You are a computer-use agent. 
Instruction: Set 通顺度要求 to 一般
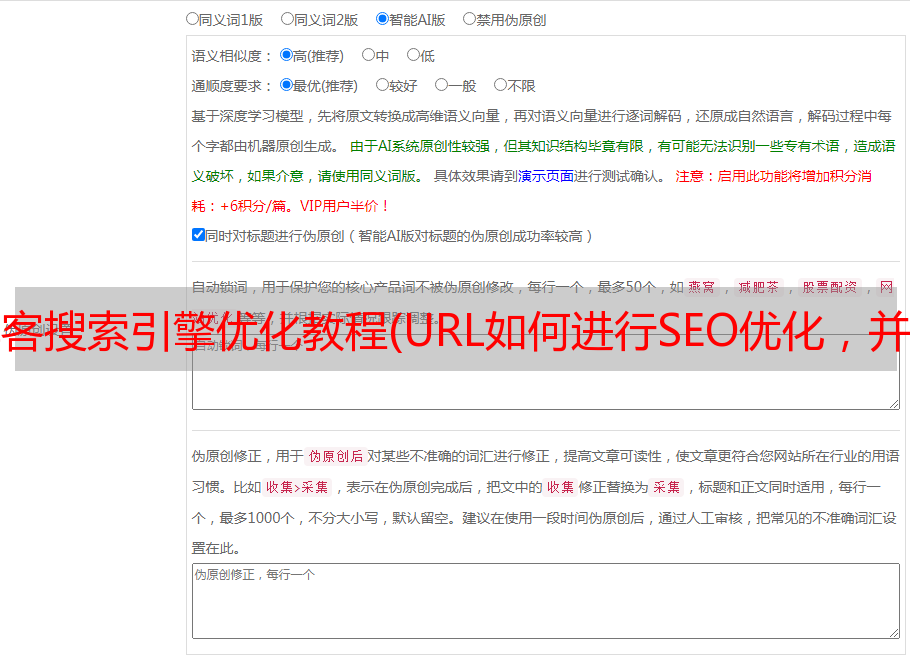(x=442, y=85)
